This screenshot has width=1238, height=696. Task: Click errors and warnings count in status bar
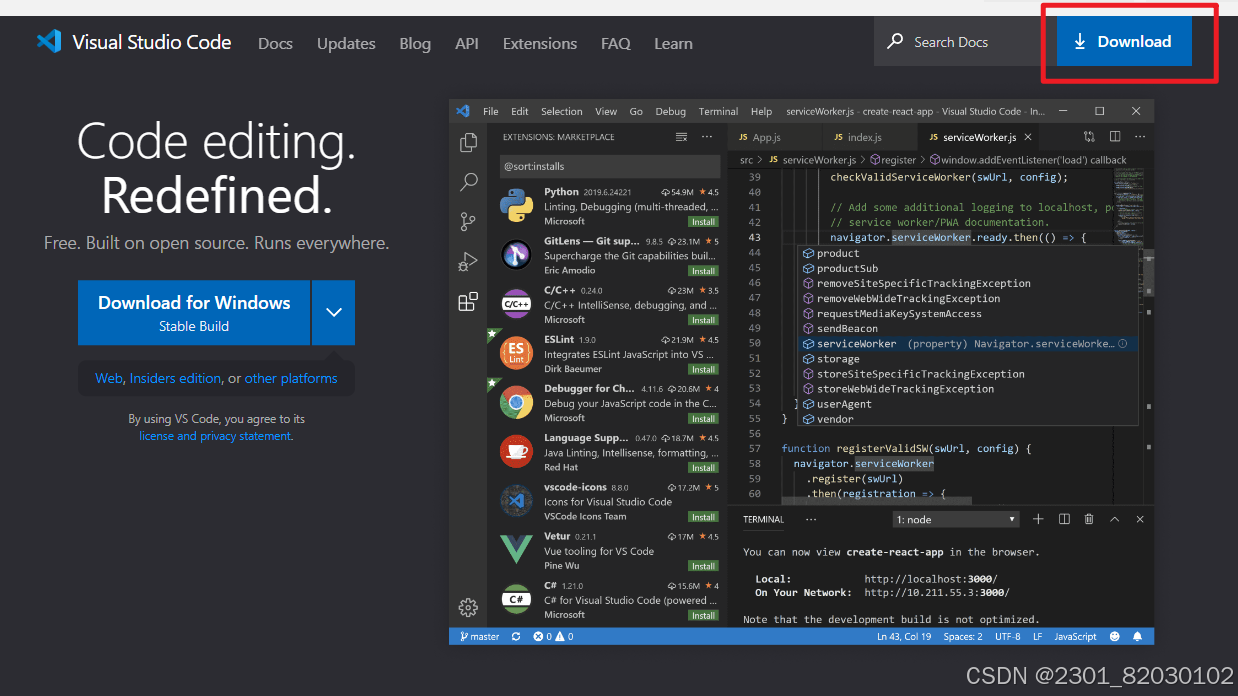[553, 636]
